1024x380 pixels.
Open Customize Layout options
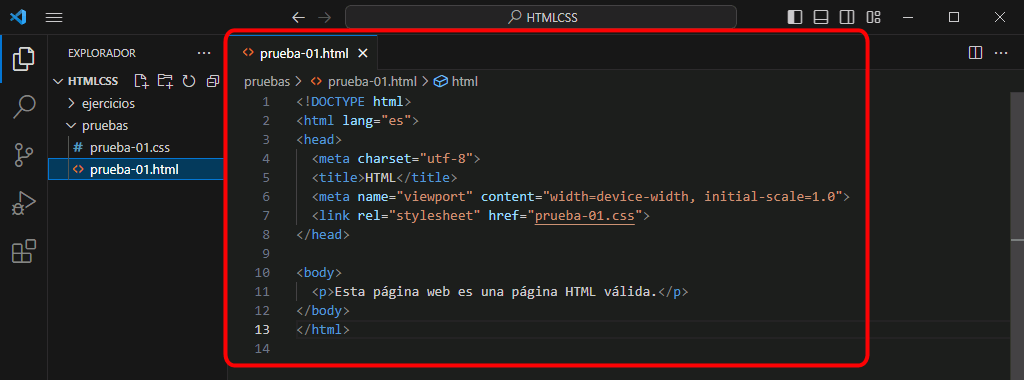(x=873, y=18)
